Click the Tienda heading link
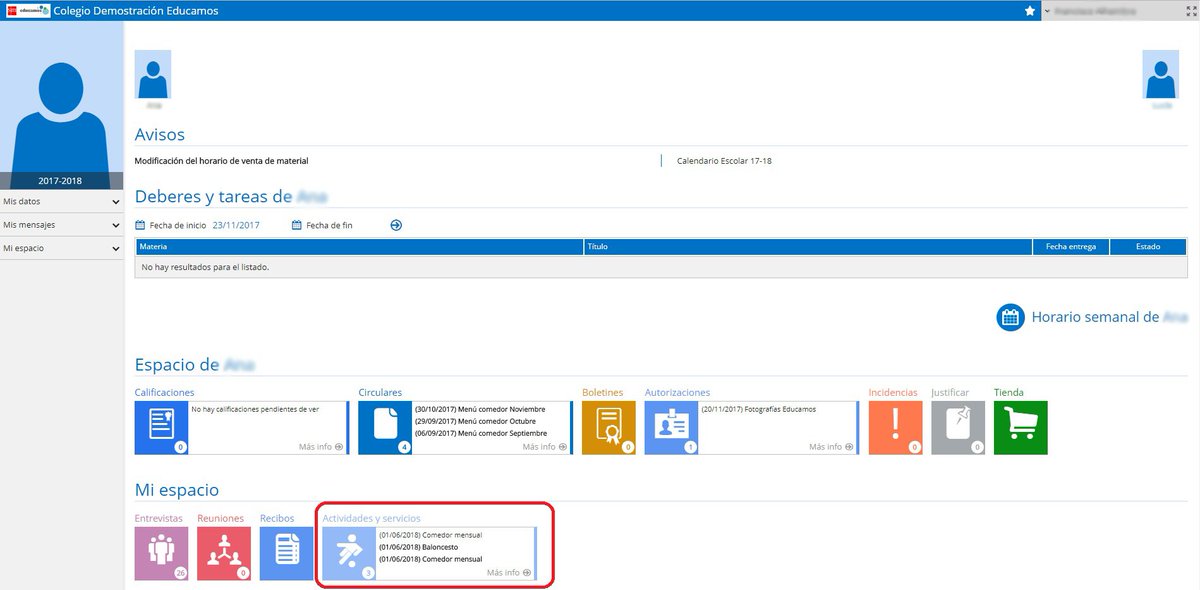The width and height of the screenshot is (1200, 590). [1009, 393]
